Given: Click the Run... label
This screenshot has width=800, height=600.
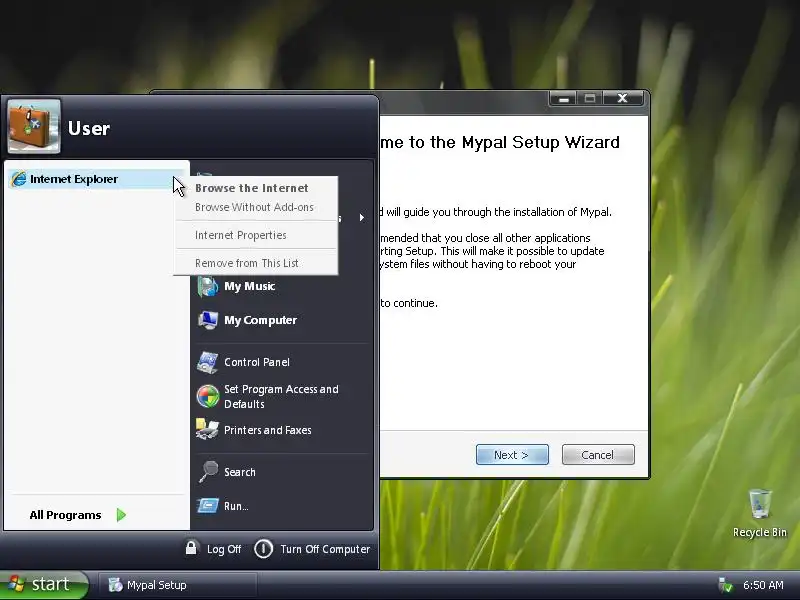Looking at the screenshot, I should [x=236, y=506].
